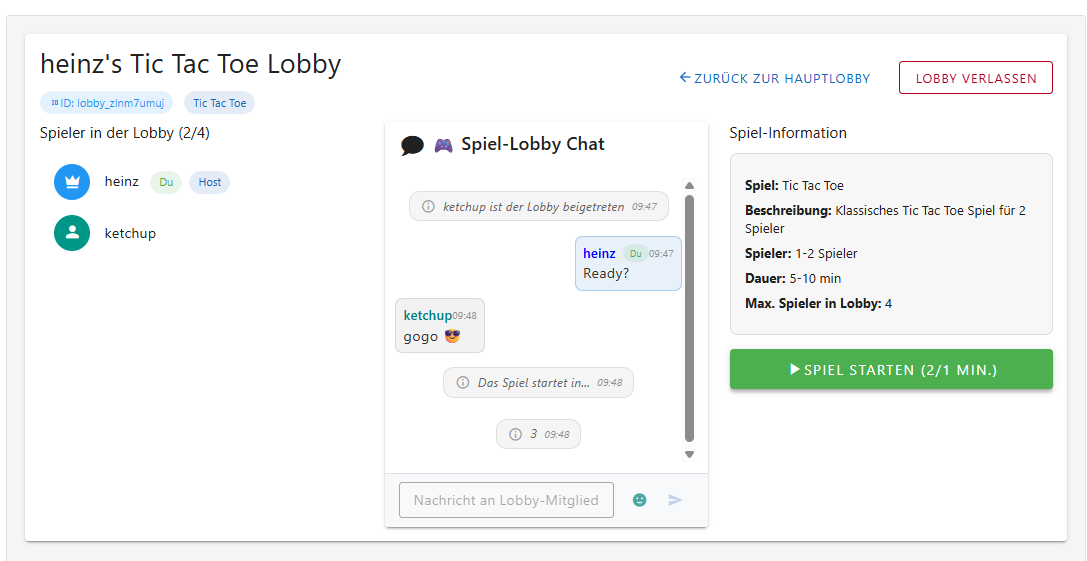Screen dimensions: 1087x561
Task: Click the send message arrow icon
Action: 675,500
